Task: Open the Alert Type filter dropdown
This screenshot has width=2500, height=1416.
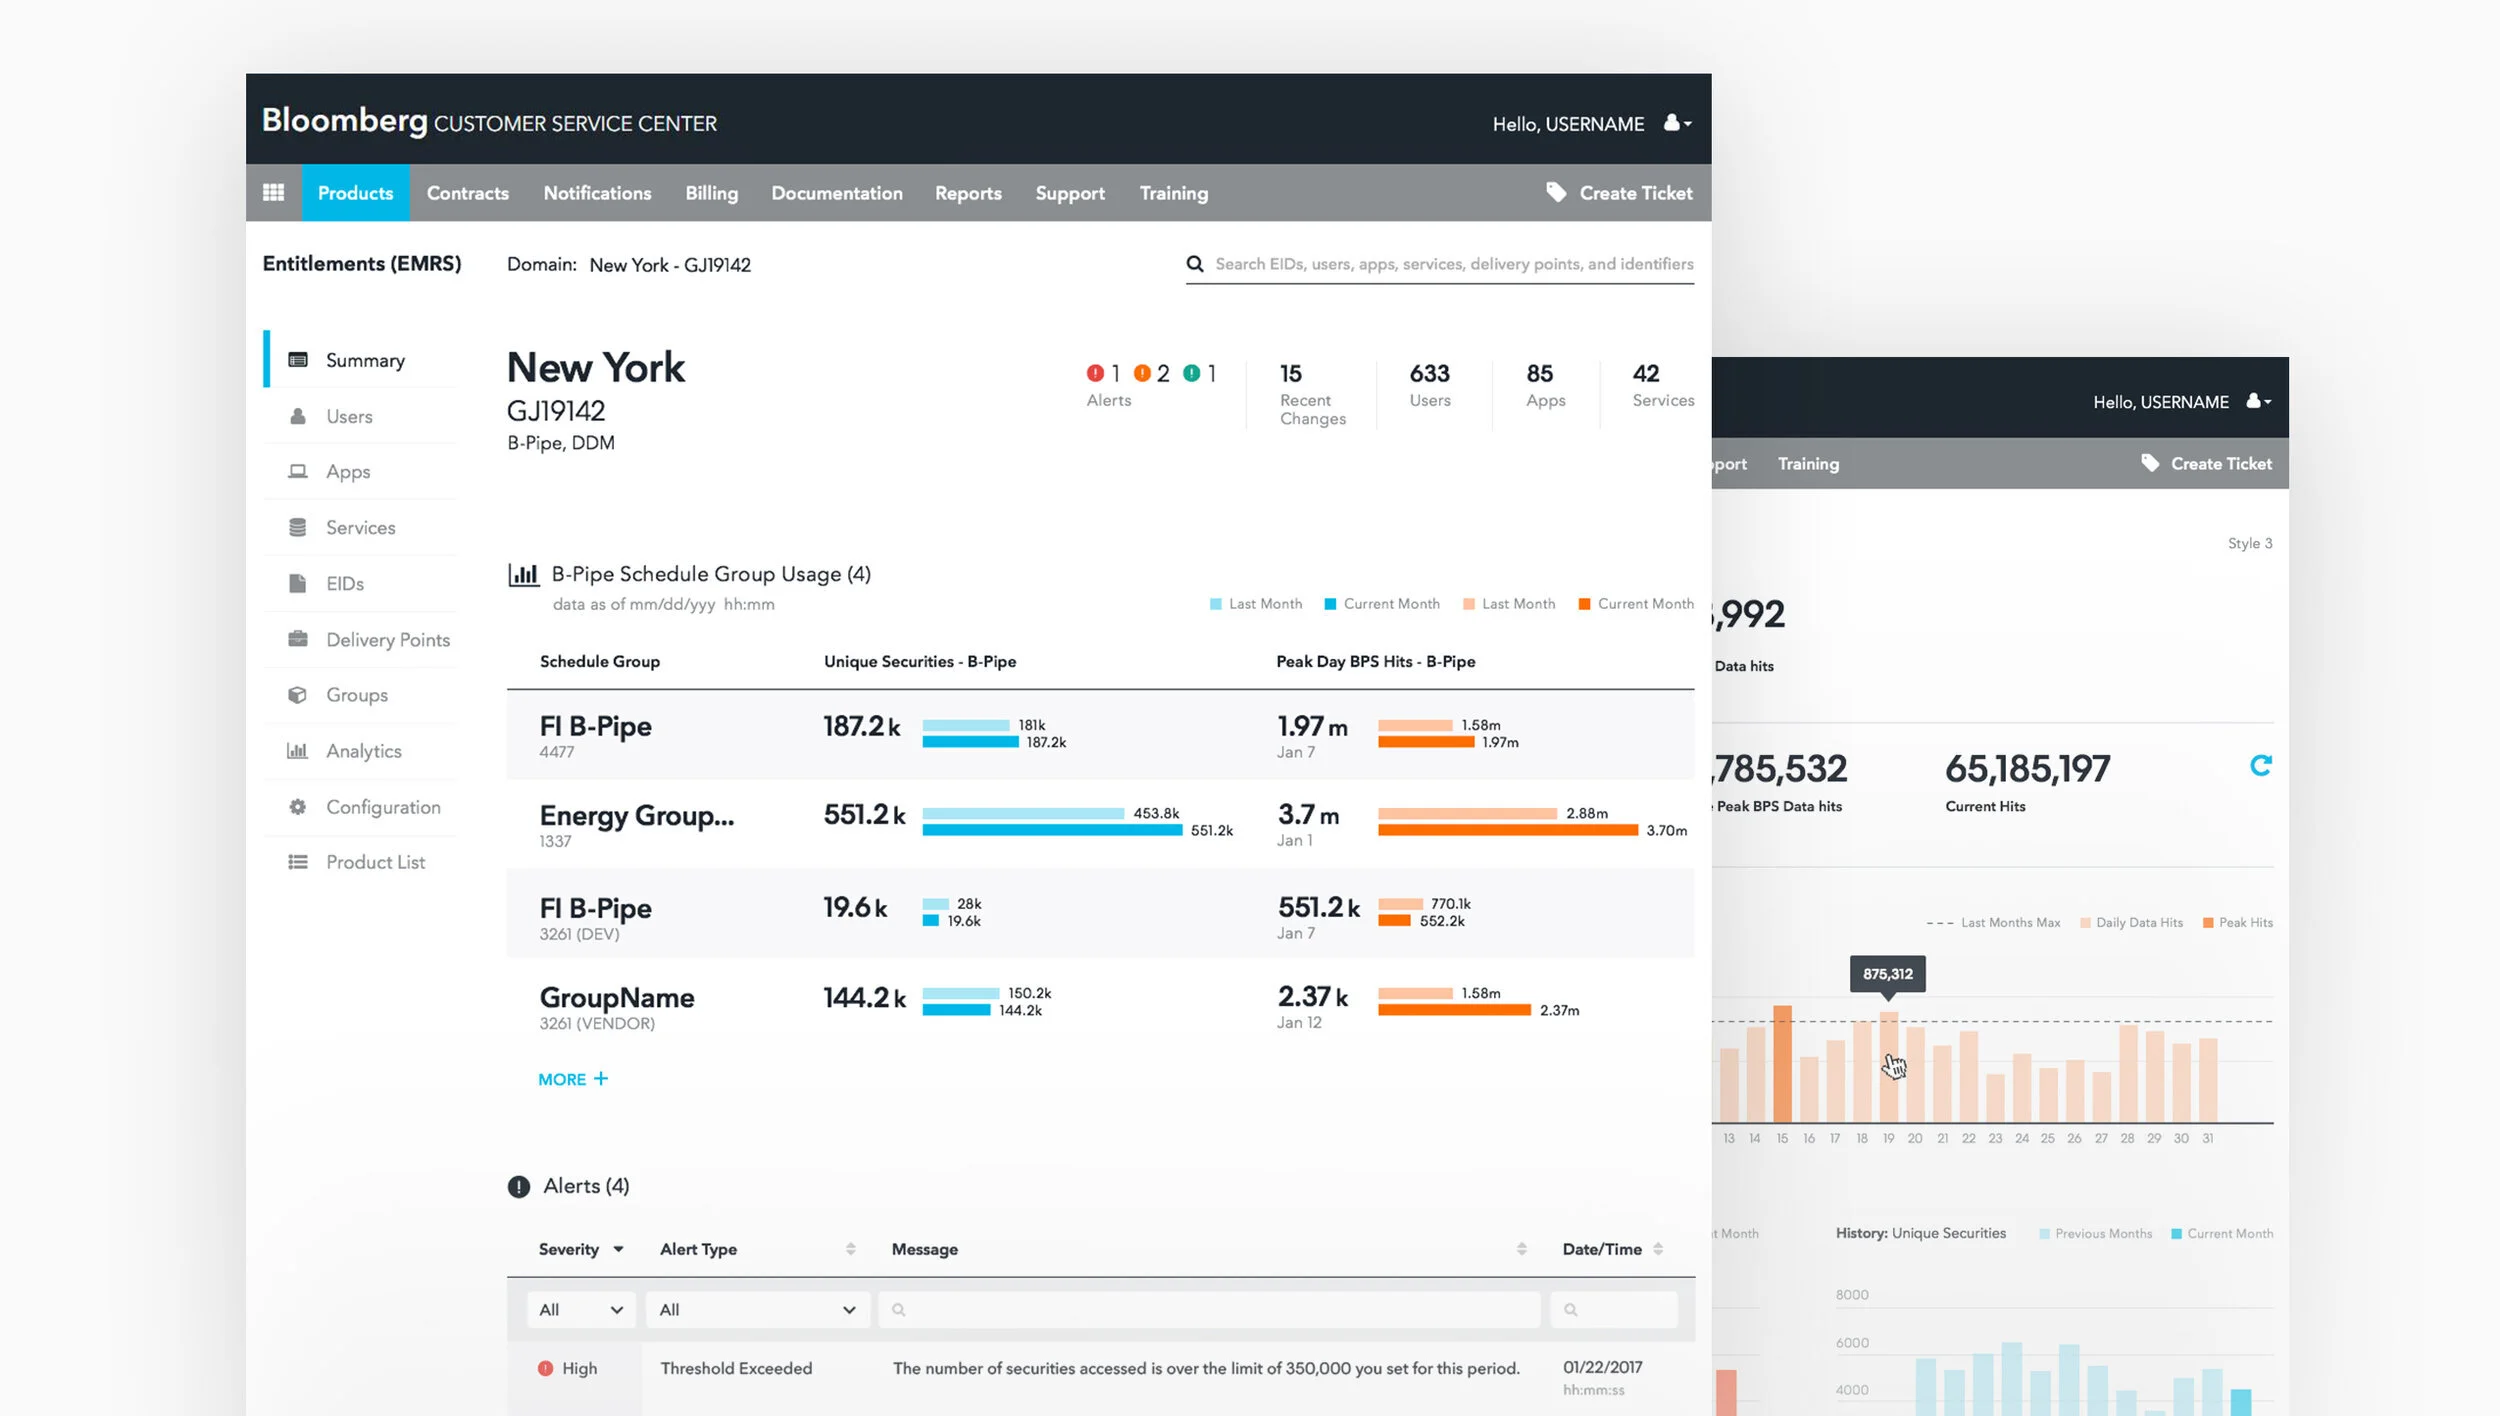Action: (757, 1310)
